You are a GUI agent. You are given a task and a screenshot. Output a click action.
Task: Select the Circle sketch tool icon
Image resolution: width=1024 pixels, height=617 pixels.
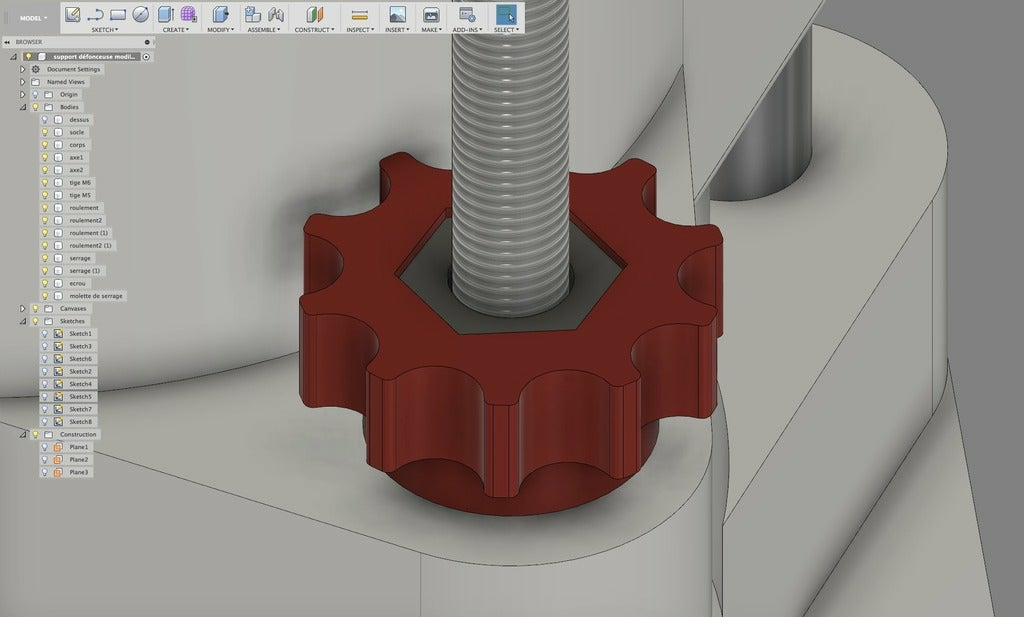(x=140, y=14)
